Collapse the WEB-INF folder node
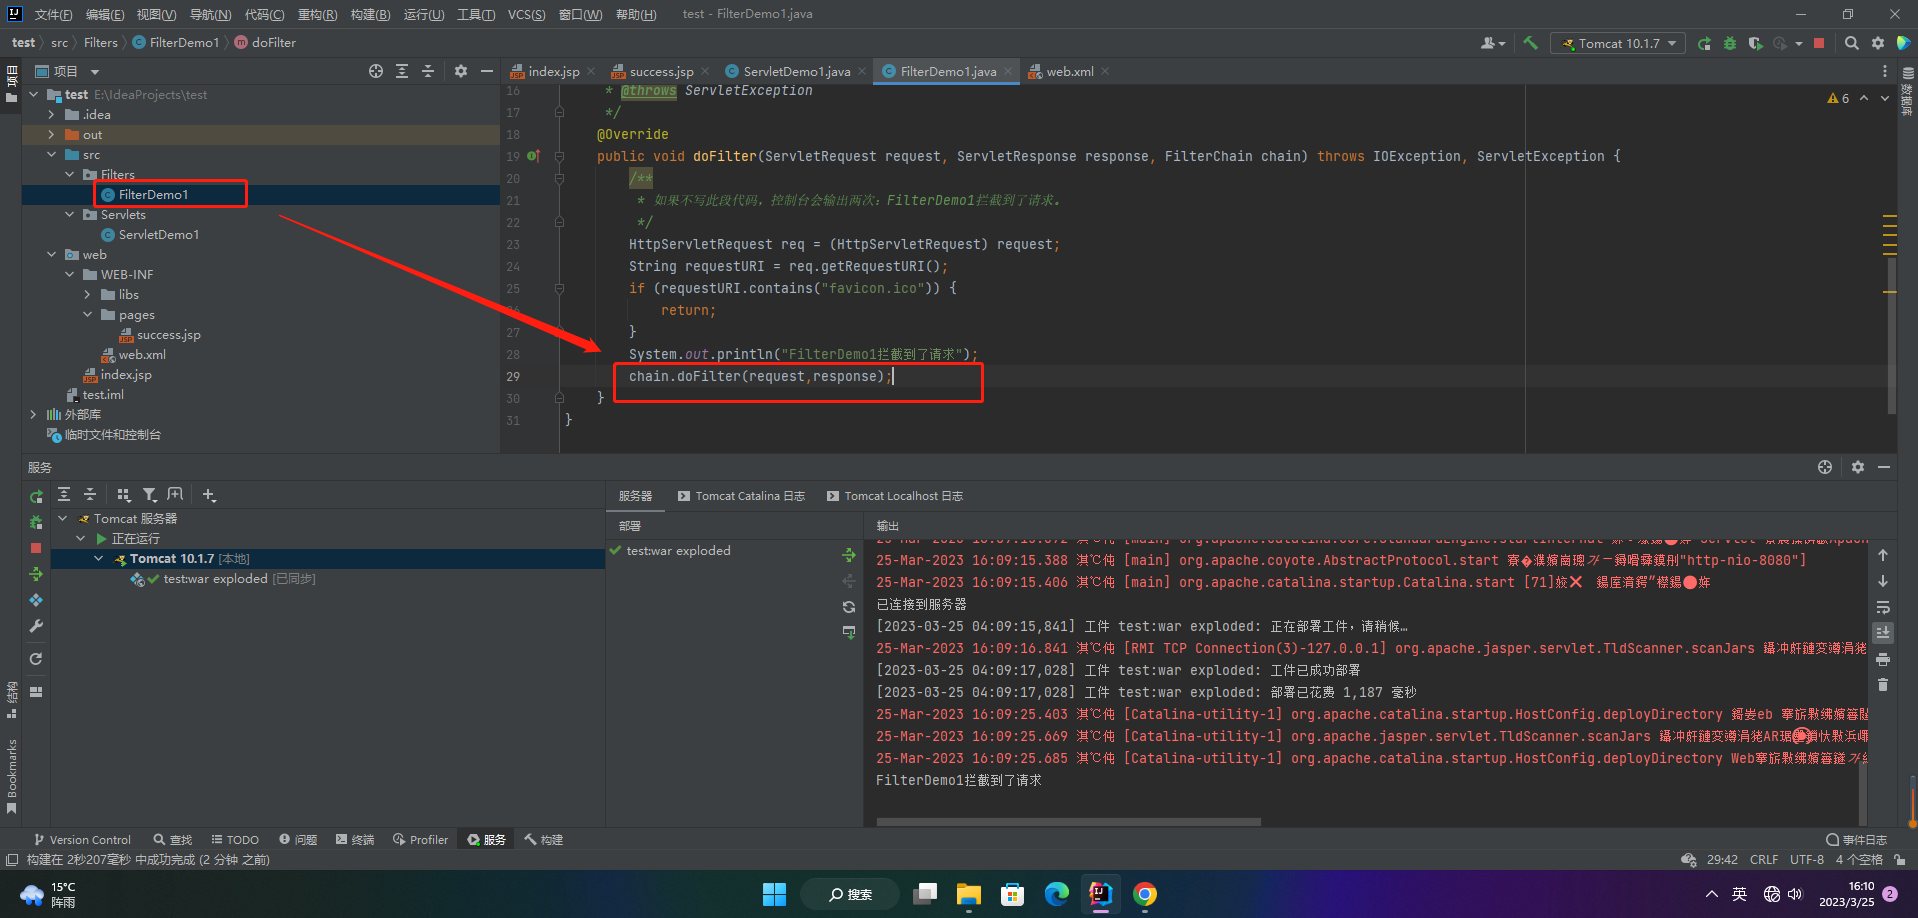Viewport: 1918px width, 918px height. (69, 274)
